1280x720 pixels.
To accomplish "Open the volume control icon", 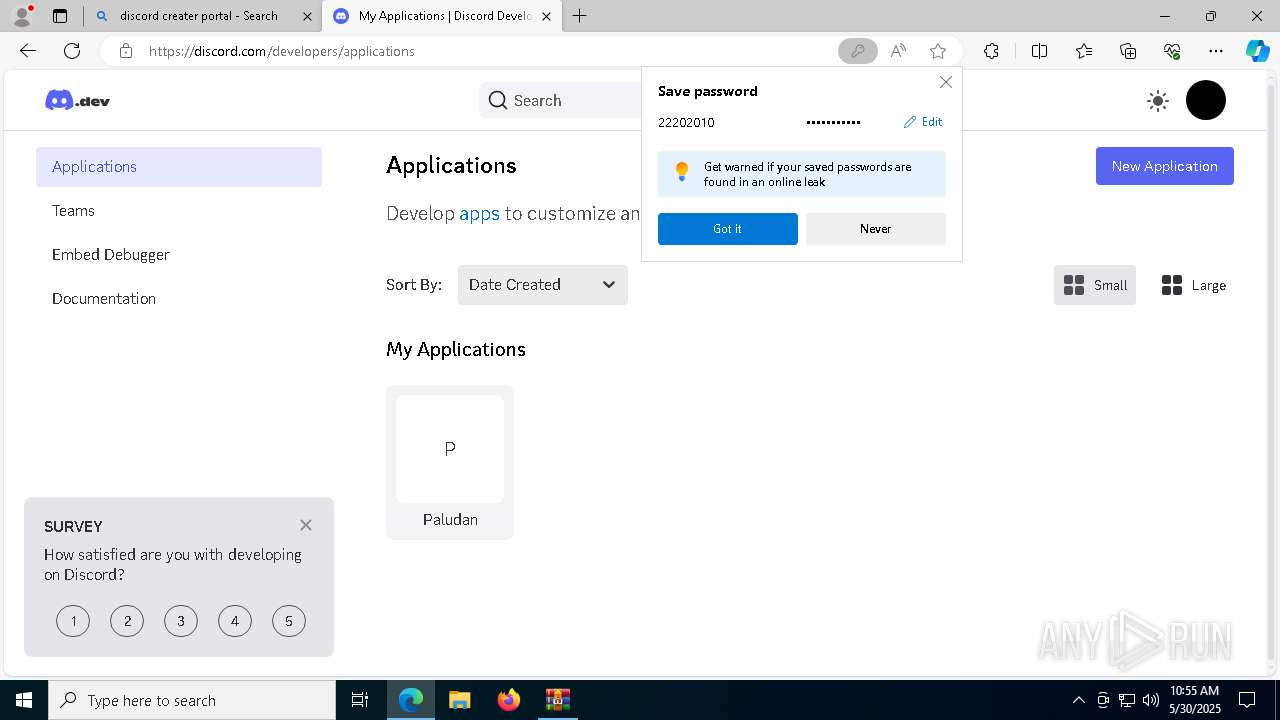I will click(x=1150, y=700).
